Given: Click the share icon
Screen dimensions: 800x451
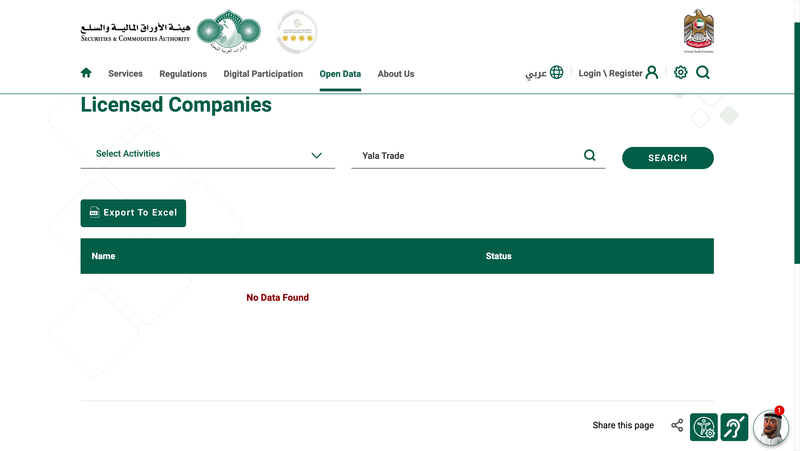Looking at the screenshot, I should [677, 425].
